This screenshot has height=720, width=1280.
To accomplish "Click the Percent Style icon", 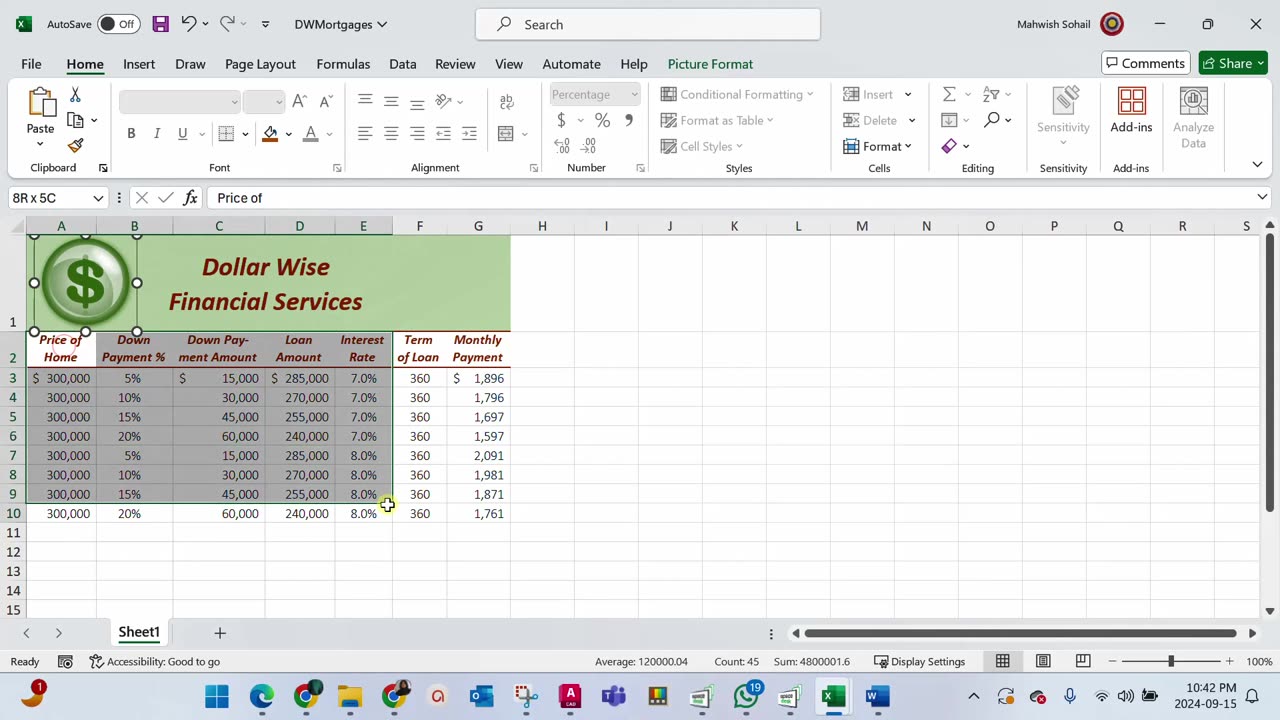I will 602,120.
